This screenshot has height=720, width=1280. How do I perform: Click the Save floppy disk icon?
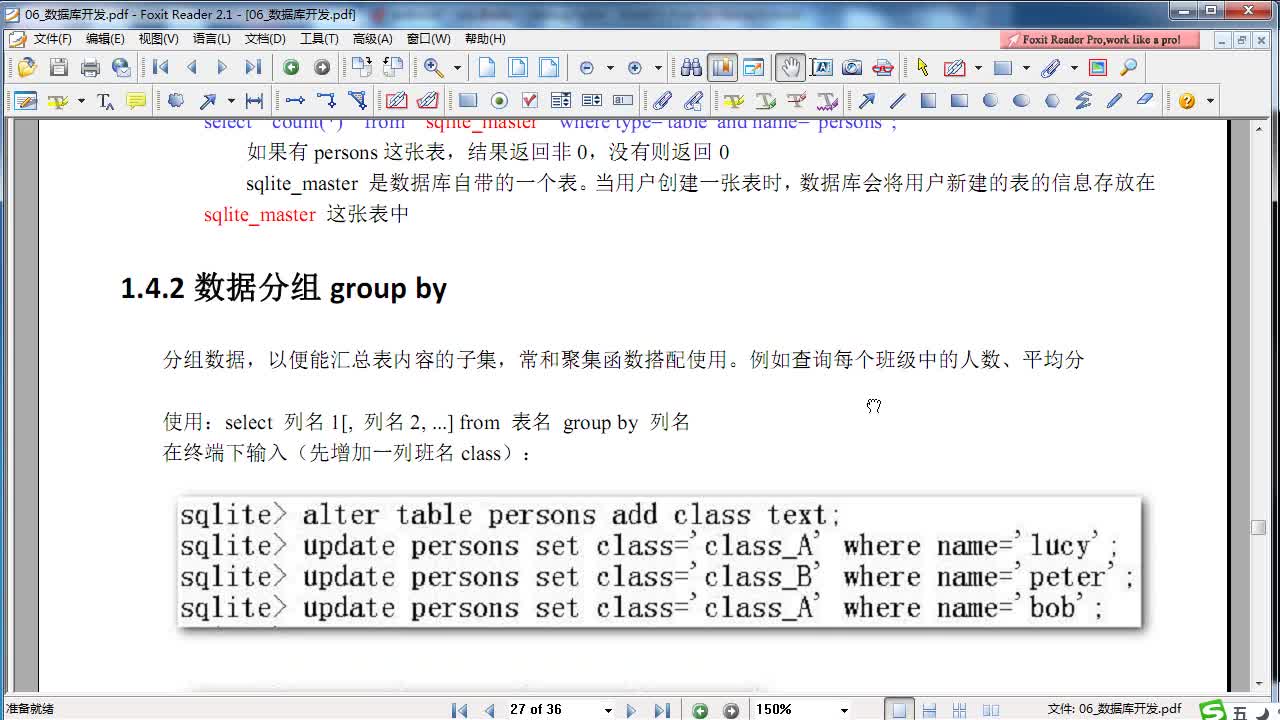tap(59, 67)
